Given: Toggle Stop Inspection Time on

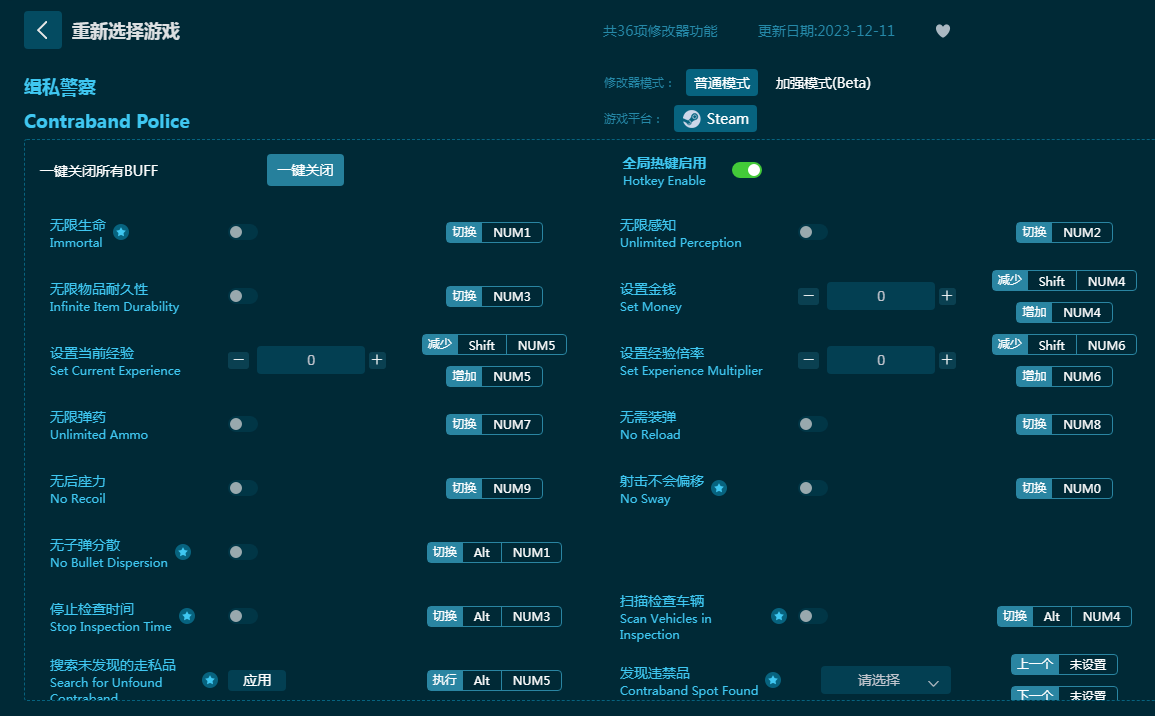Looking at the screenshot, I should click(242, 616).
